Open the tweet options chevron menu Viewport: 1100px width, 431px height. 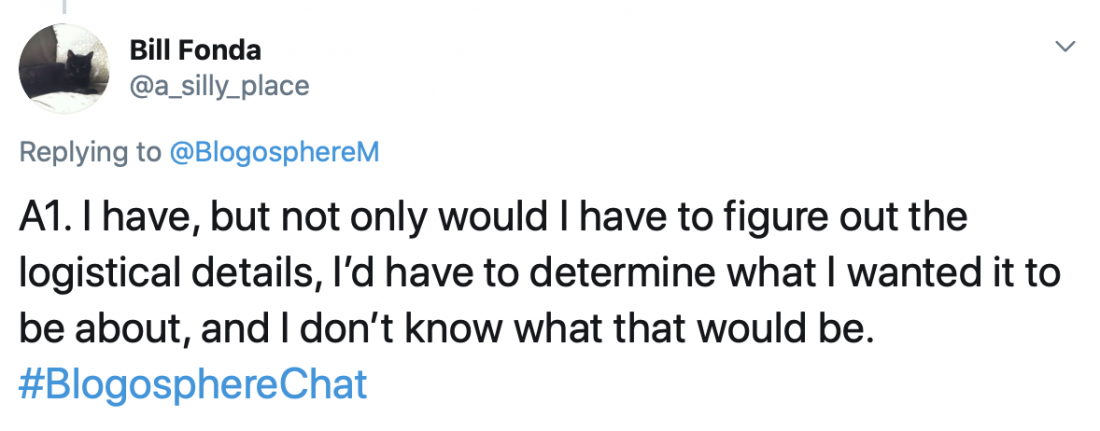[1066, 46]
